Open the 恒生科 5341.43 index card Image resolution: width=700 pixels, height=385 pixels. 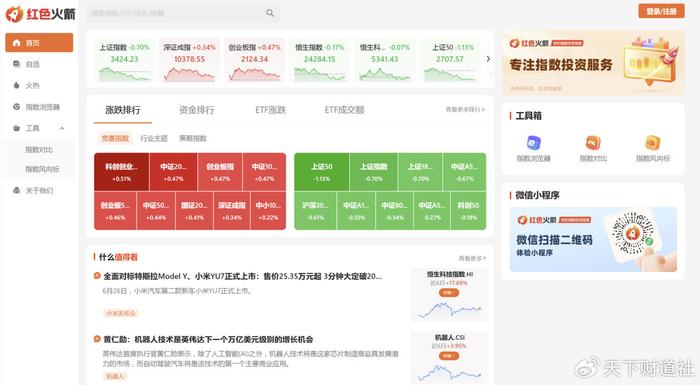tap(385, 61)
